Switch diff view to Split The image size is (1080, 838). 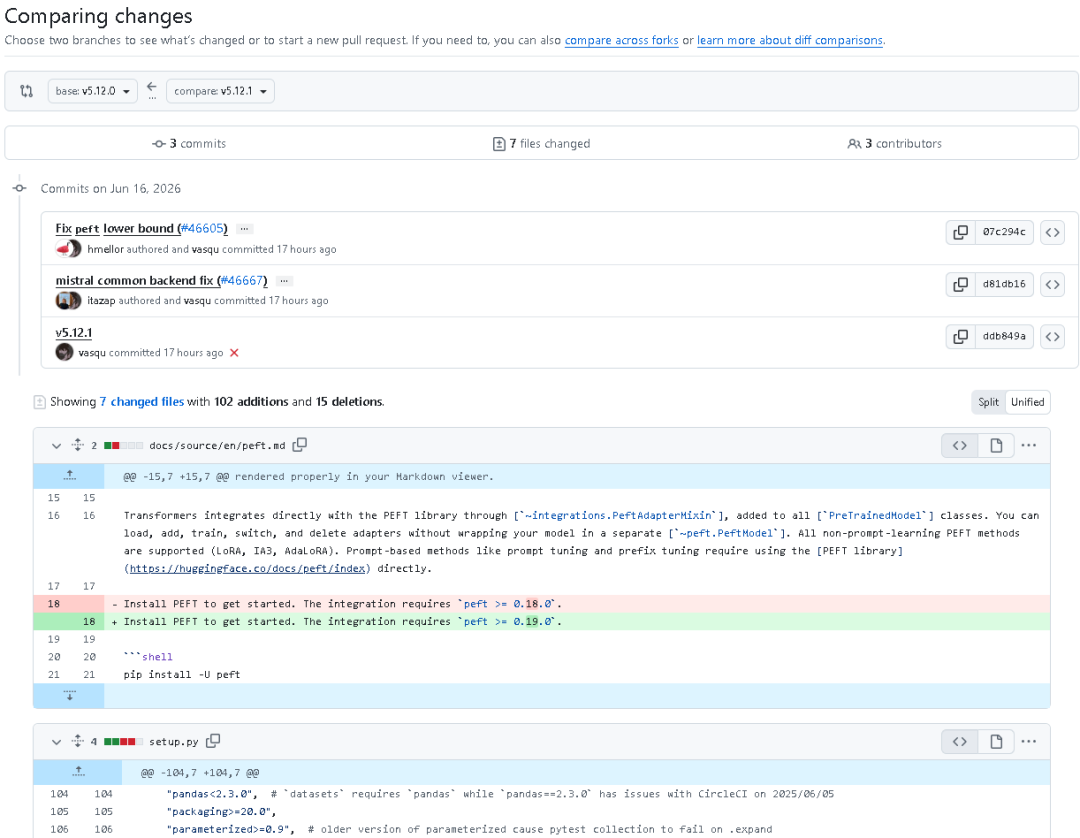tap(988, 402)
